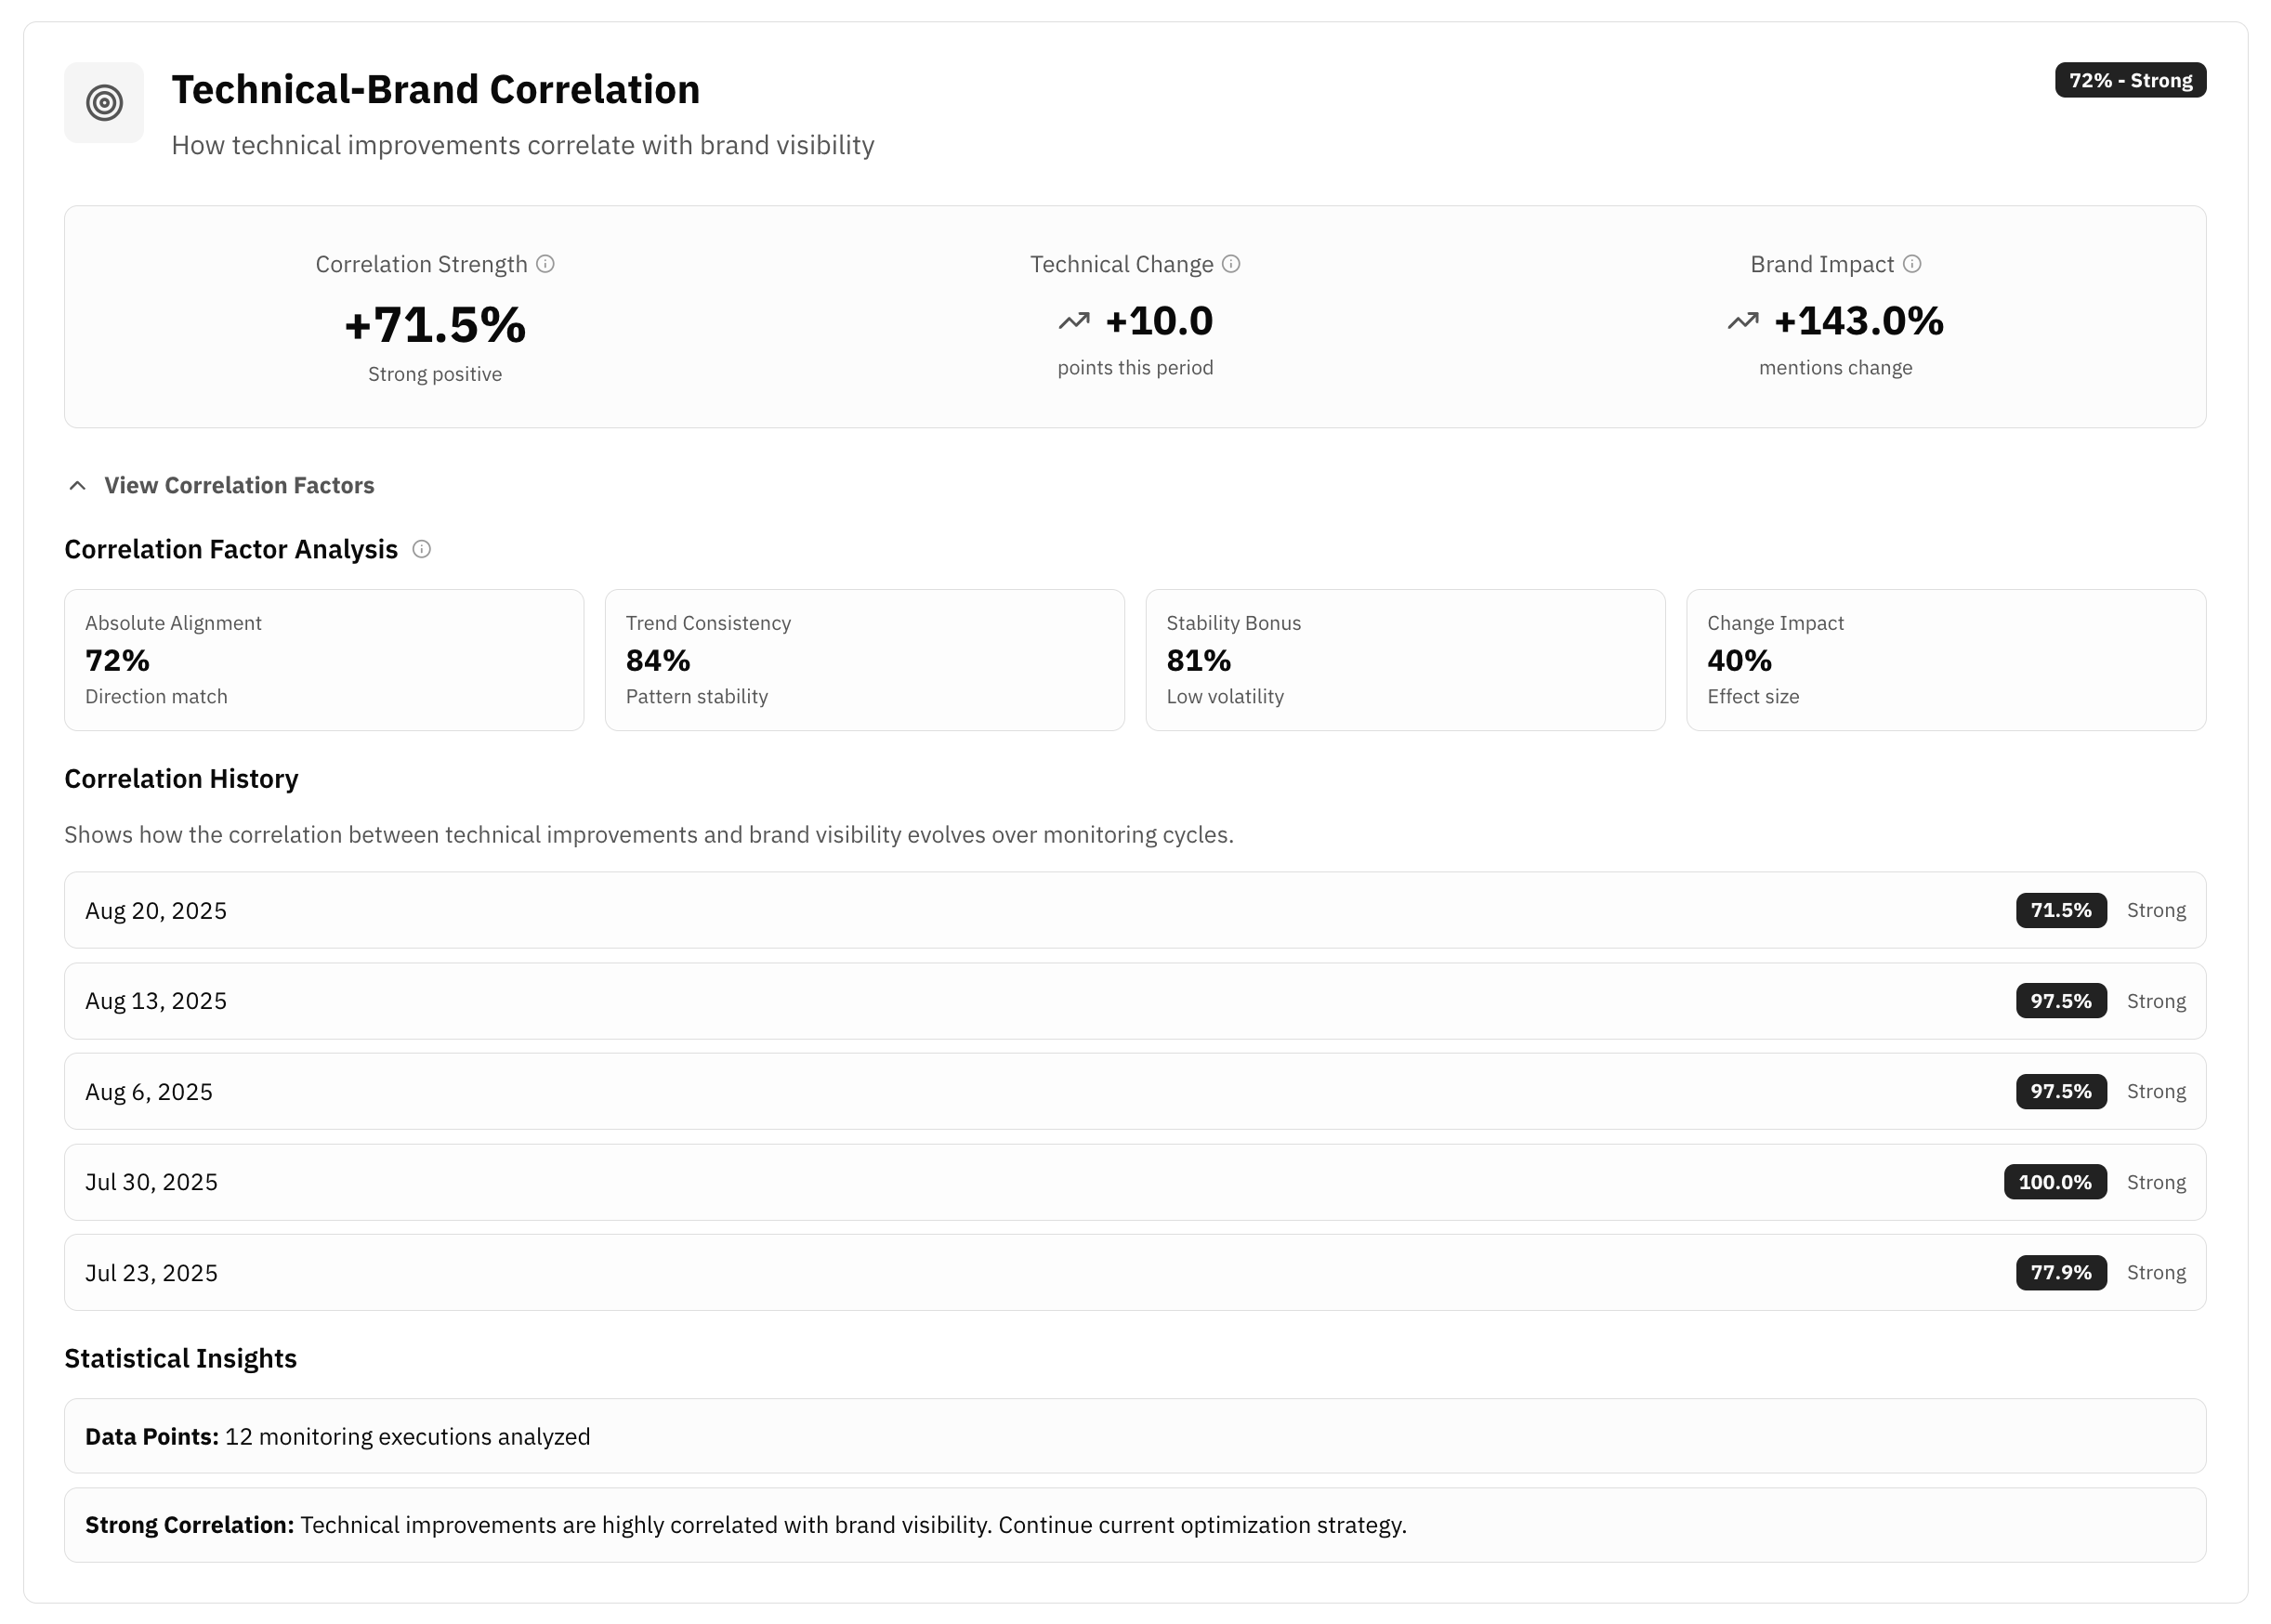2271x1624 pixels.
Task: Click the View Correlation Factors link
Action: [x=238, y=485]
